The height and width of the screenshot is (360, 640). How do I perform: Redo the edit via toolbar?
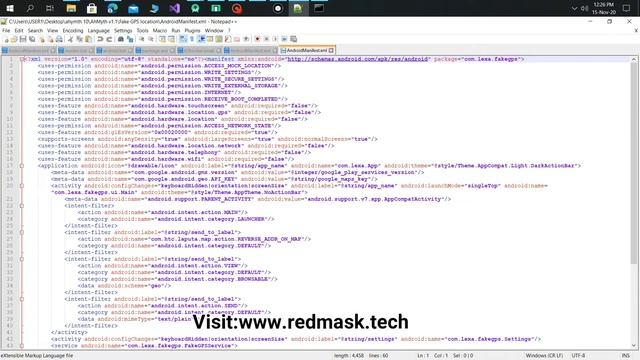pos(109,39)
